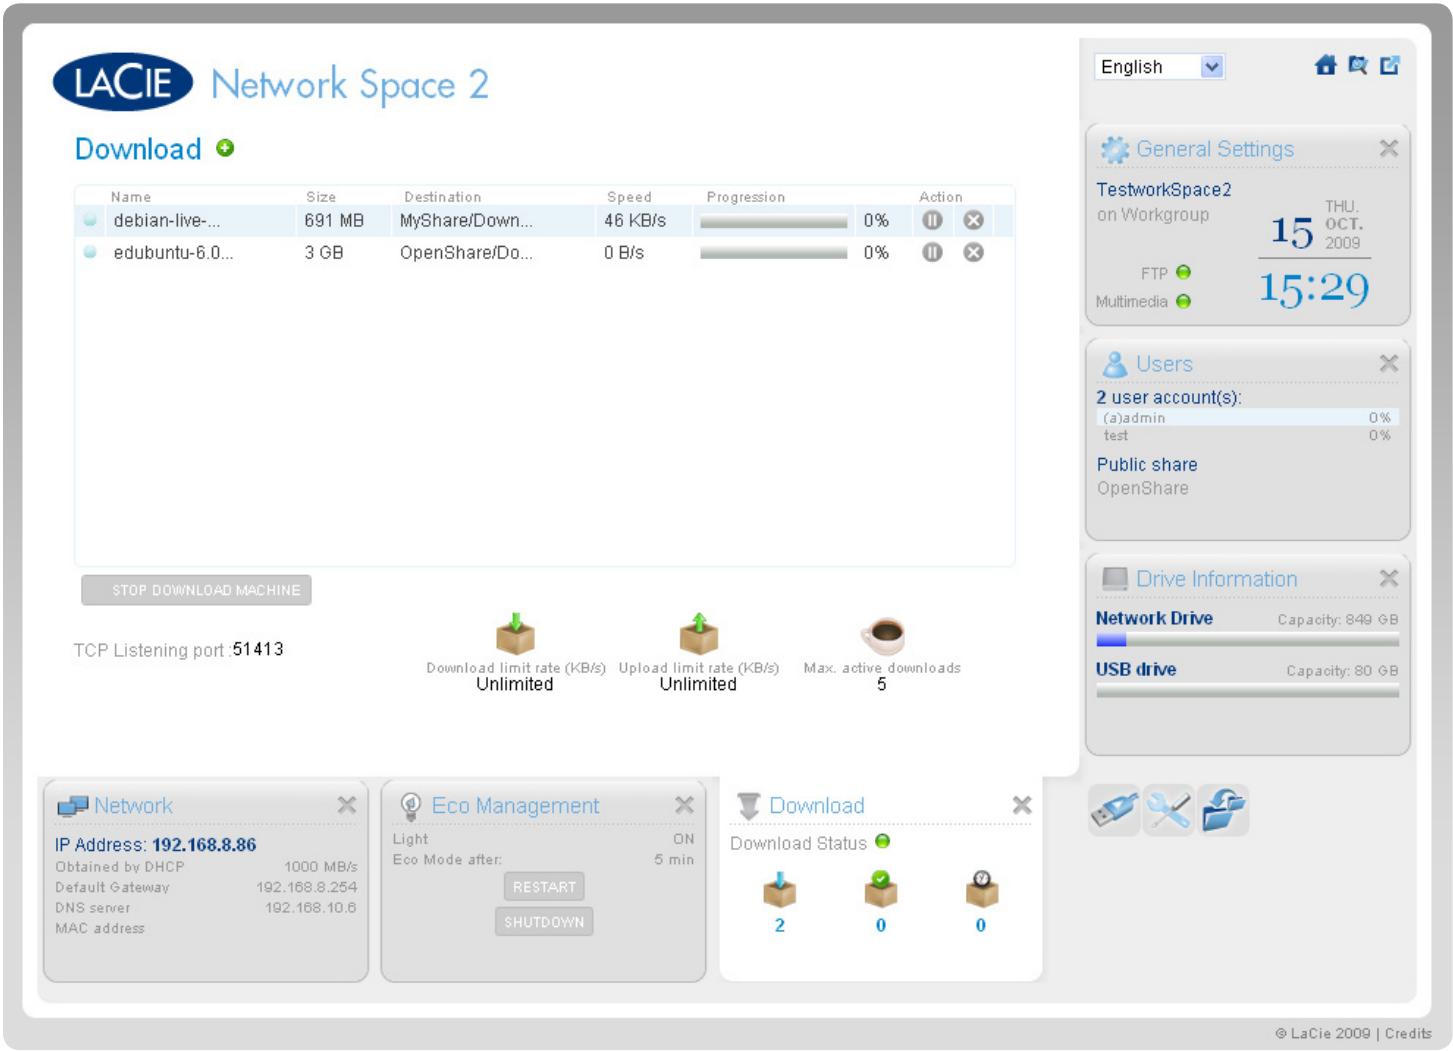Screen dimensions: 1453x1051
Task: Click the Download Status green indicator
Action: [x=883, y=841]
